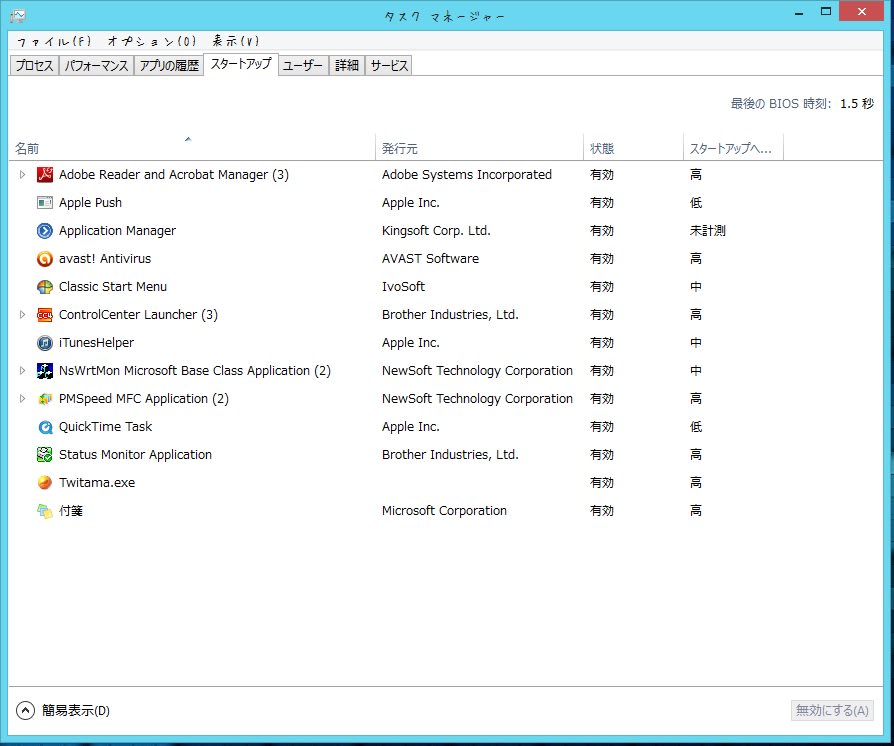Click NewSoft Technology Corporation in PMSpeed row
894x746 pixels.
477,398
